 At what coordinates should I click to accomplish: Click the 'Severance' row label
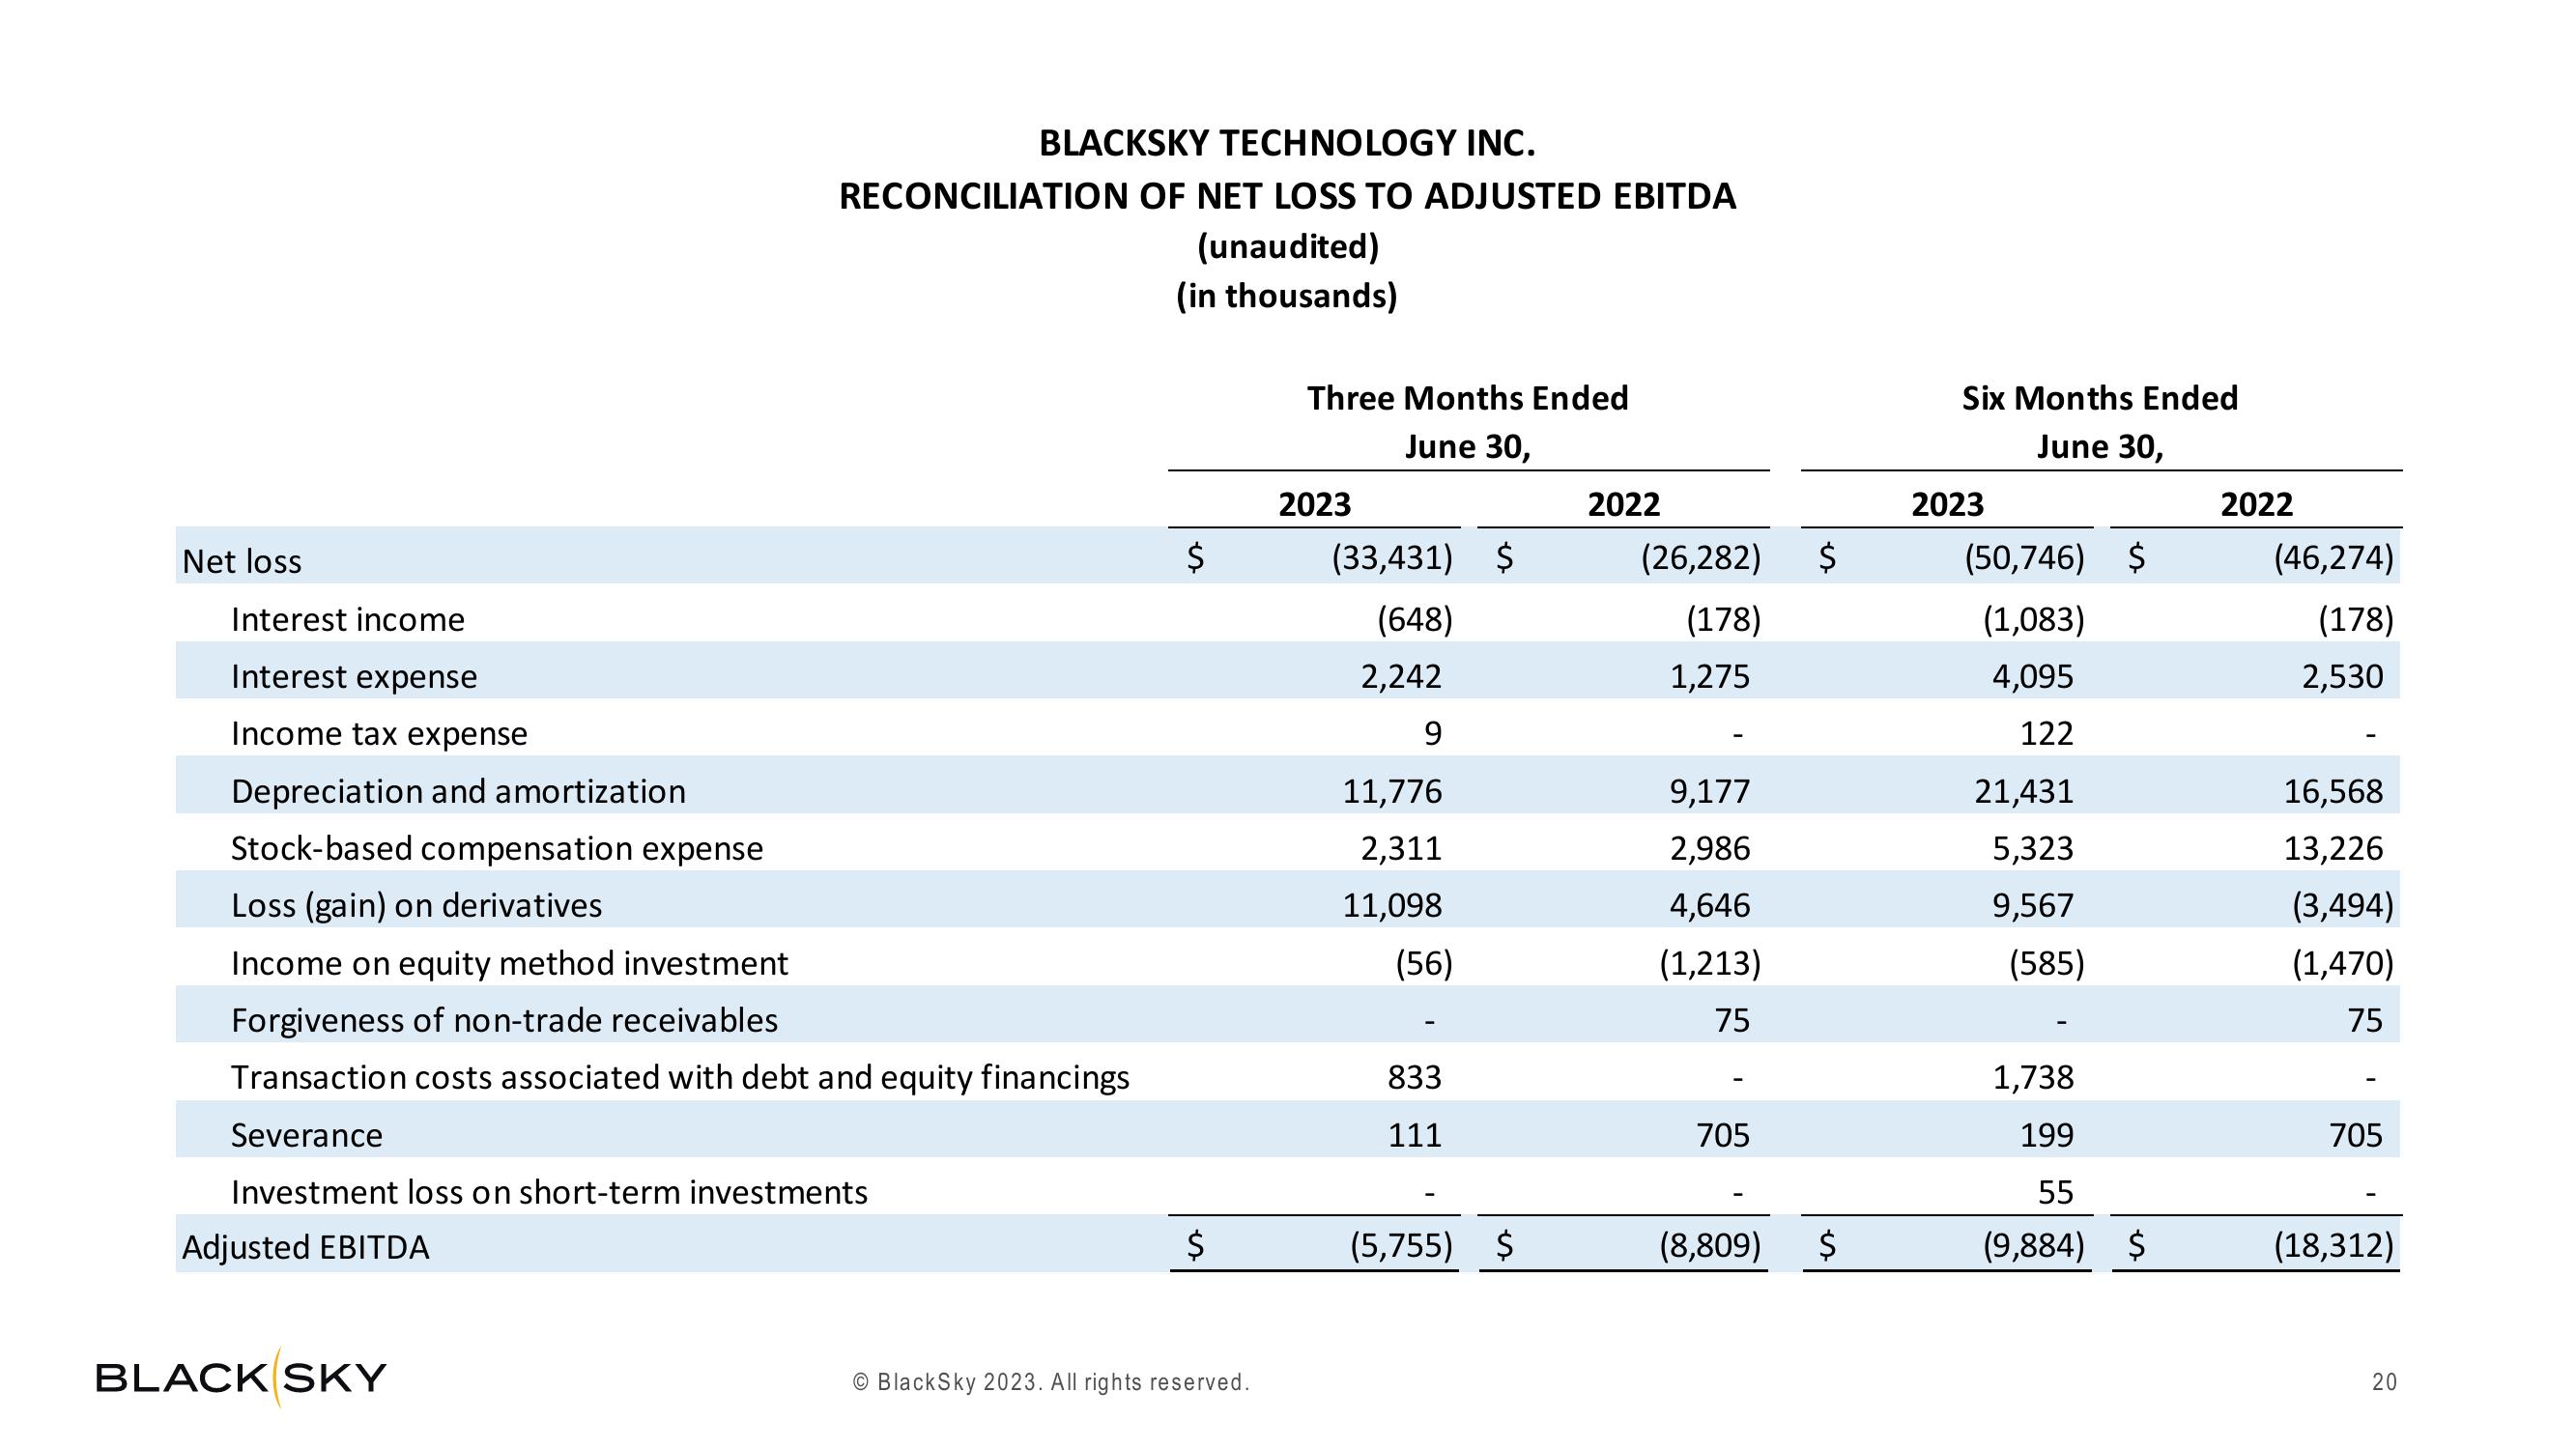pyautogui.click(x=307, y=1136)
